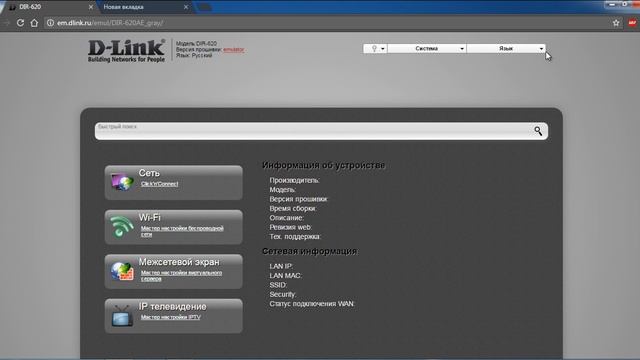Image resolution: width=640 pixels, height=360 pixels.
Task: Click the LAN MAC row
Action: pyautogui.click(x=285, y=276)
